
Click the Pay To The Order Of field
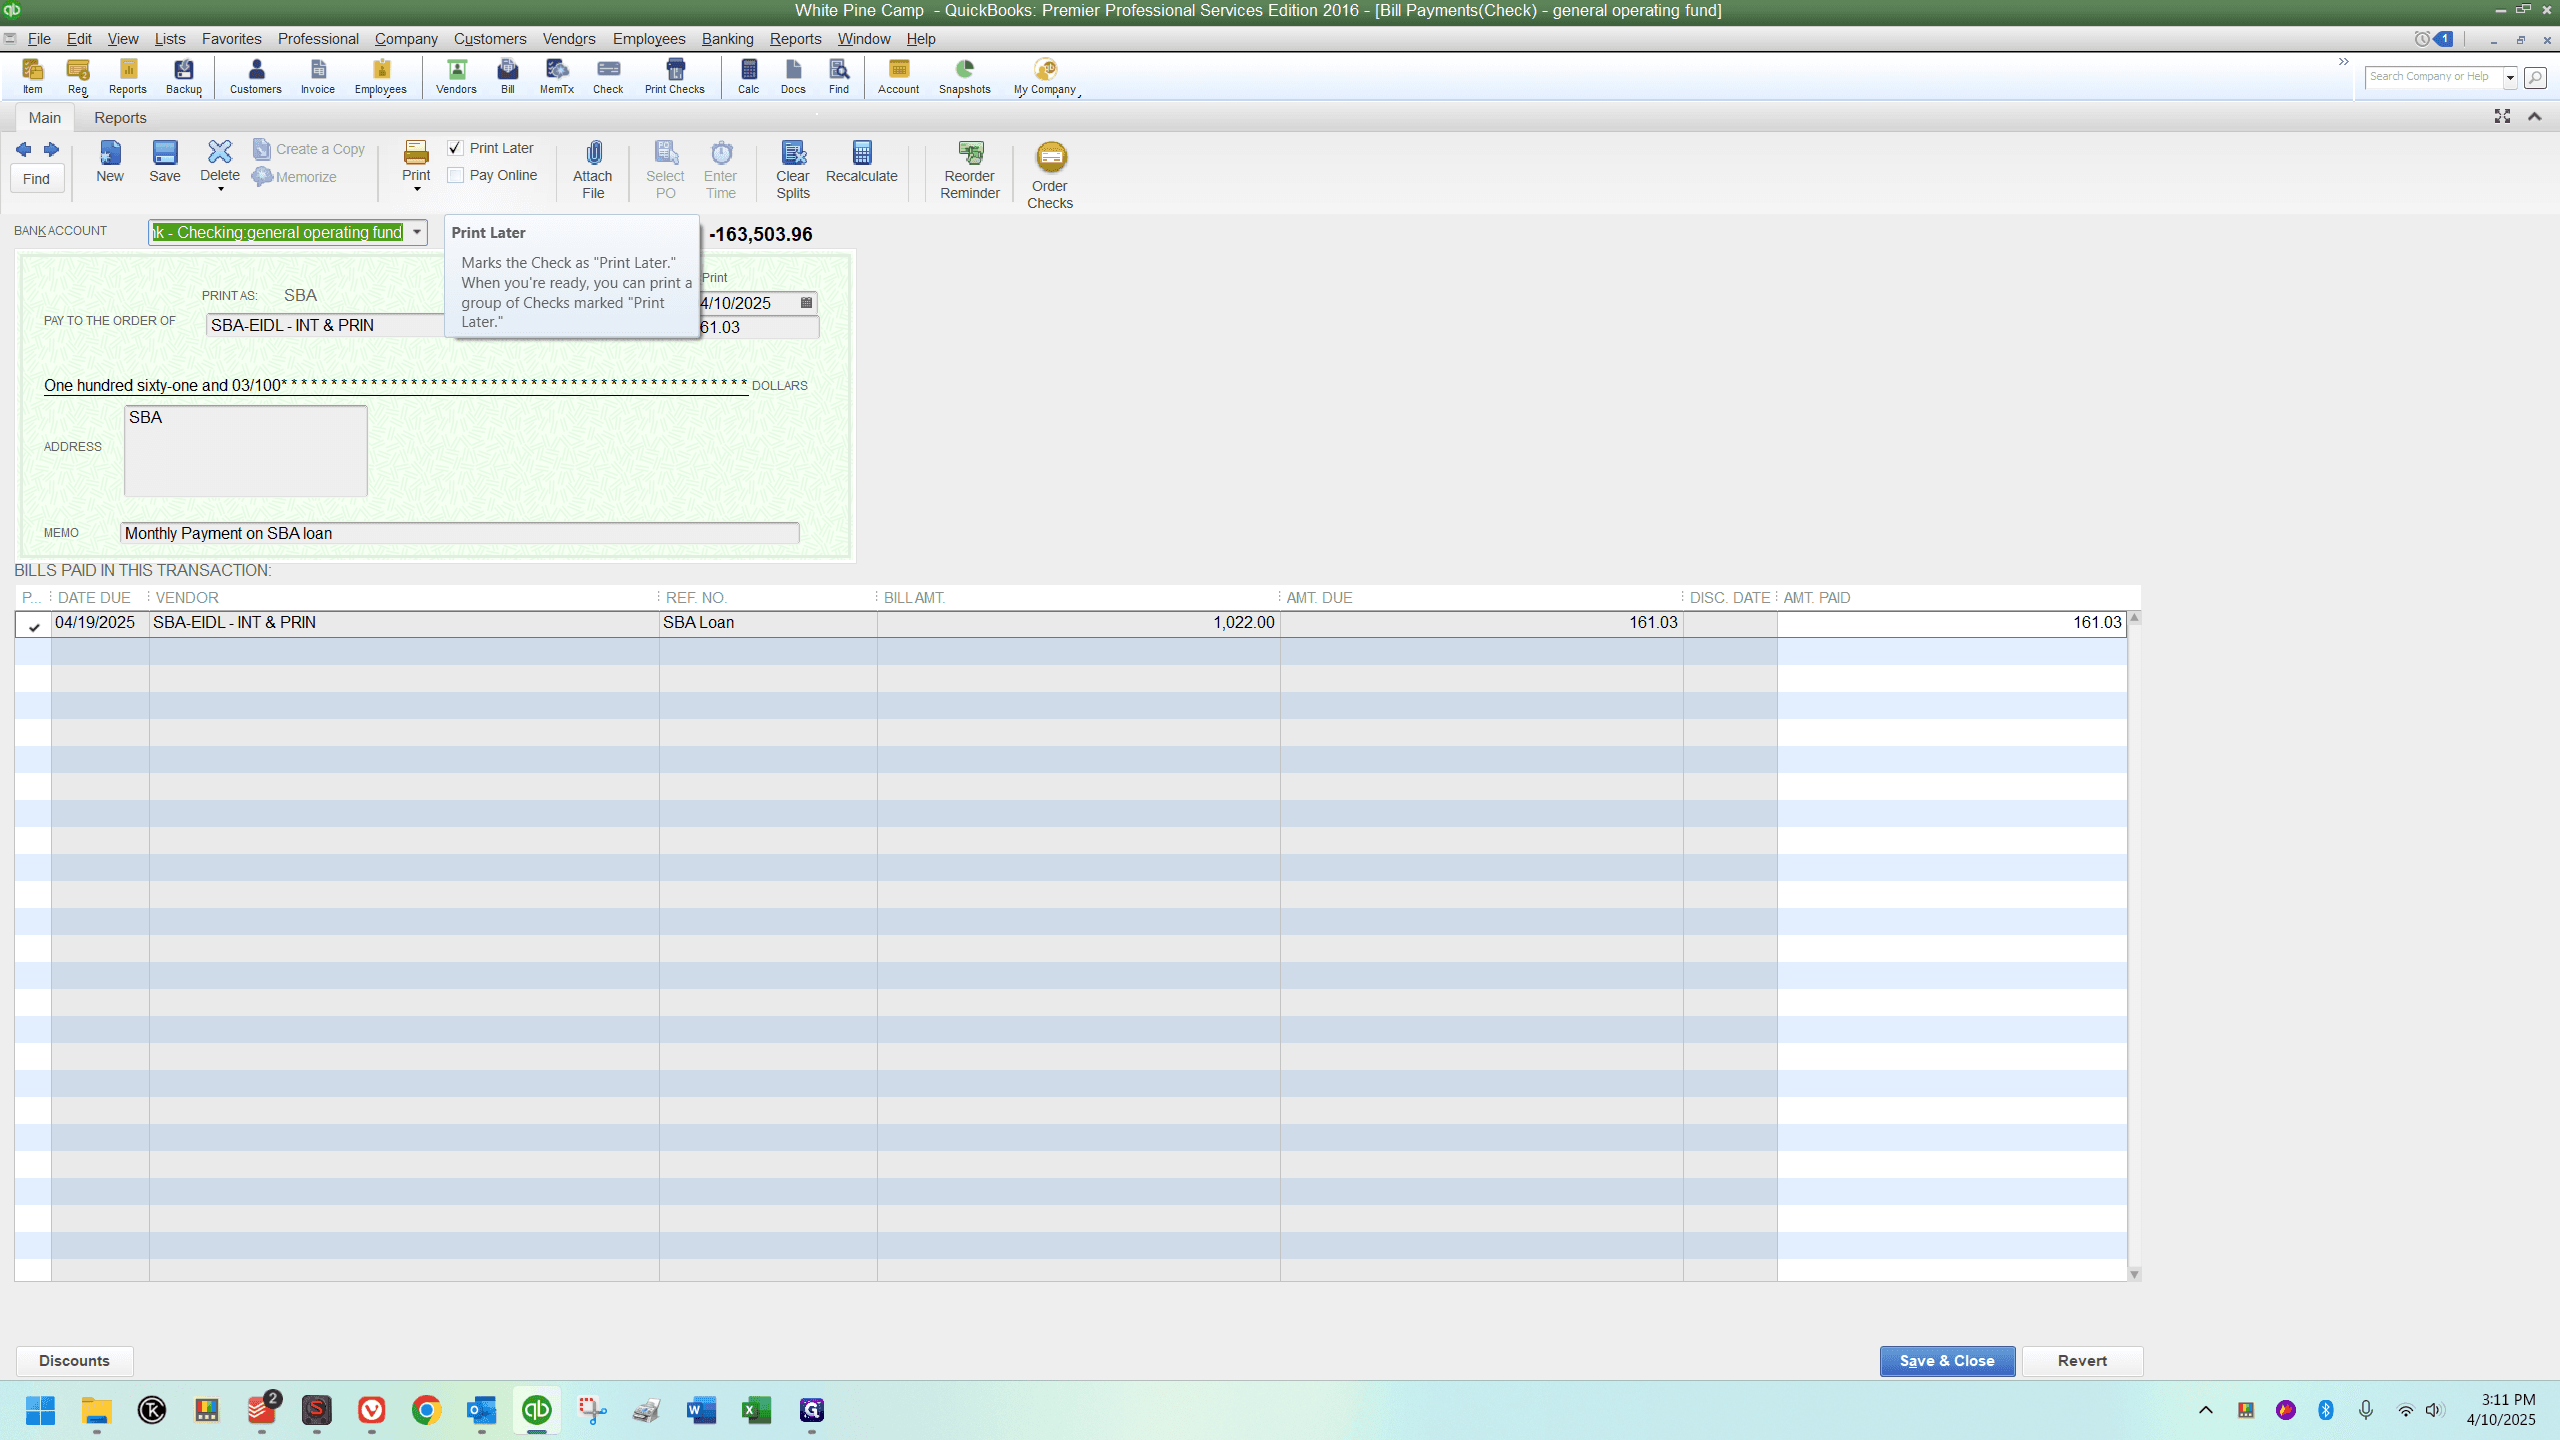326,326
